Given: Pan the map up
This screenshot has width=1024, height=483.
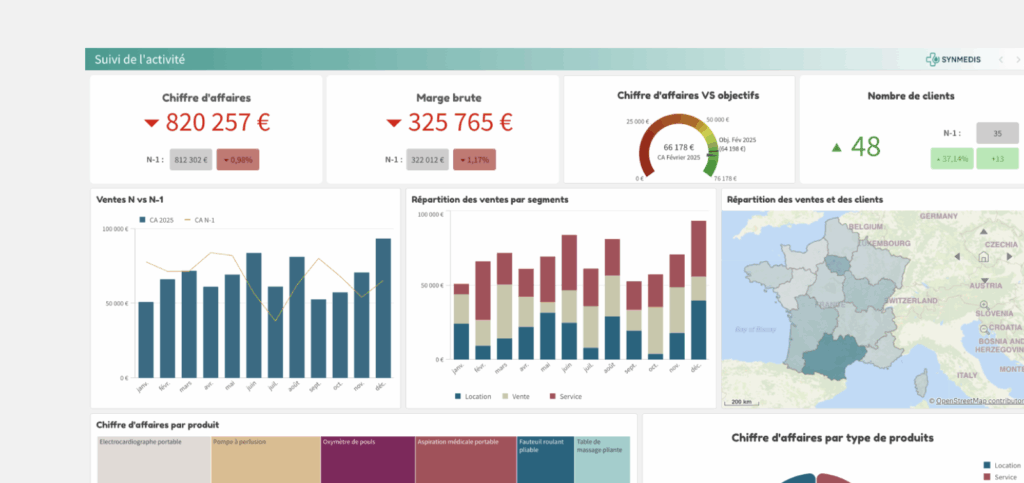Looking at the screenshot, I should tap(984, 232).
